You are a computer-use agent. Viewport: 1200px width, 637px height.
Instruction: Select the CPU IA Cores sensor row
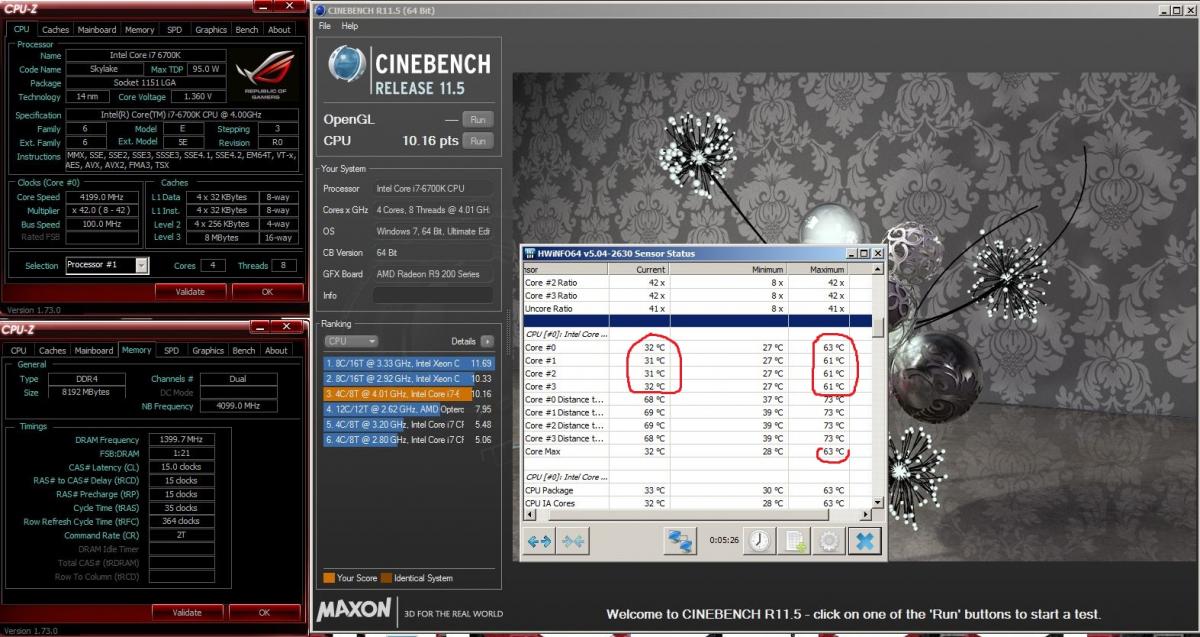[x=697, y=503]
